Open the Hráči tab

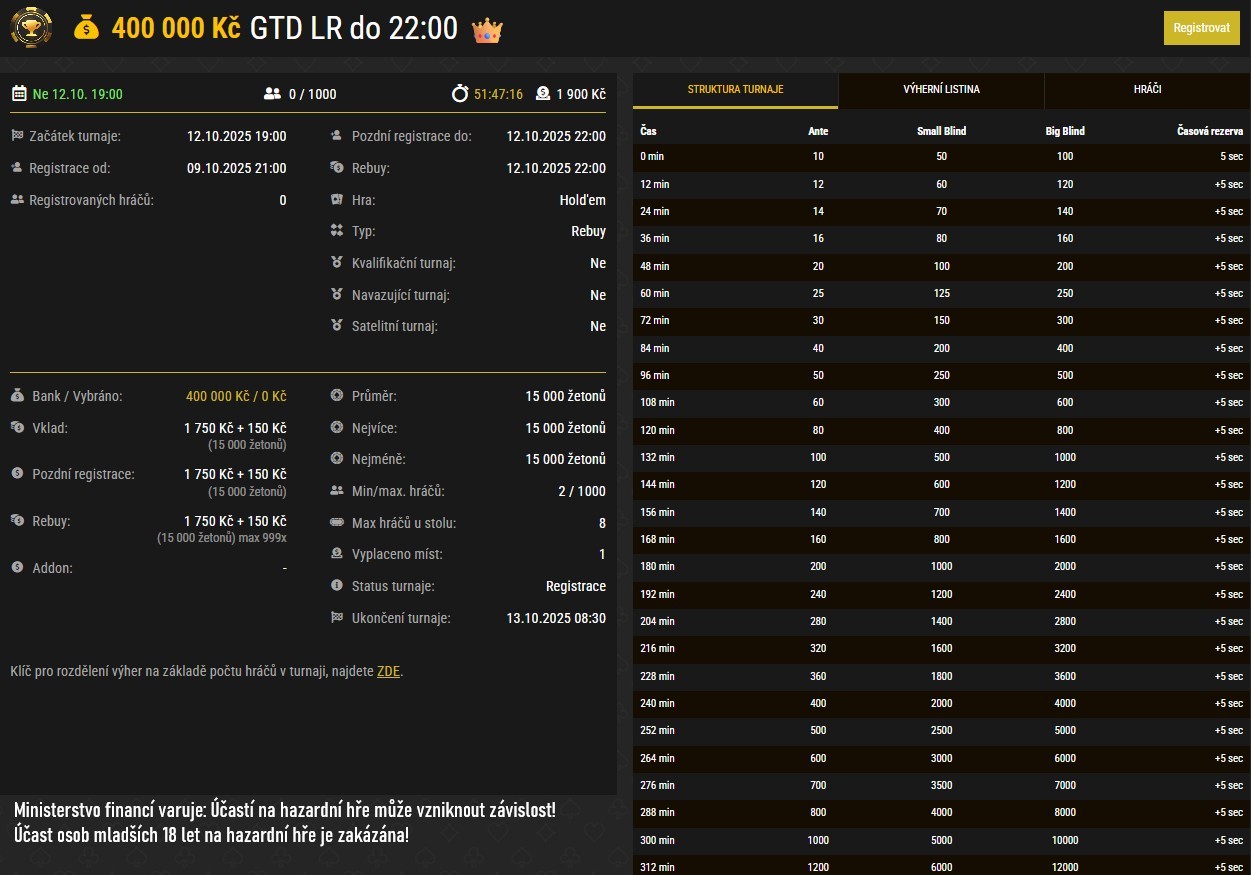1147,89
